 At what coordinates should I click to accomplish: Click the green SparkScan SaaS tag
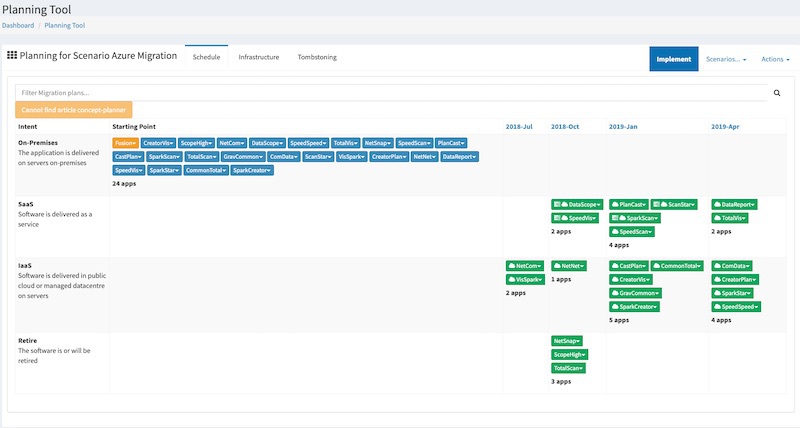pyautogui.click(x=635, y=218)
